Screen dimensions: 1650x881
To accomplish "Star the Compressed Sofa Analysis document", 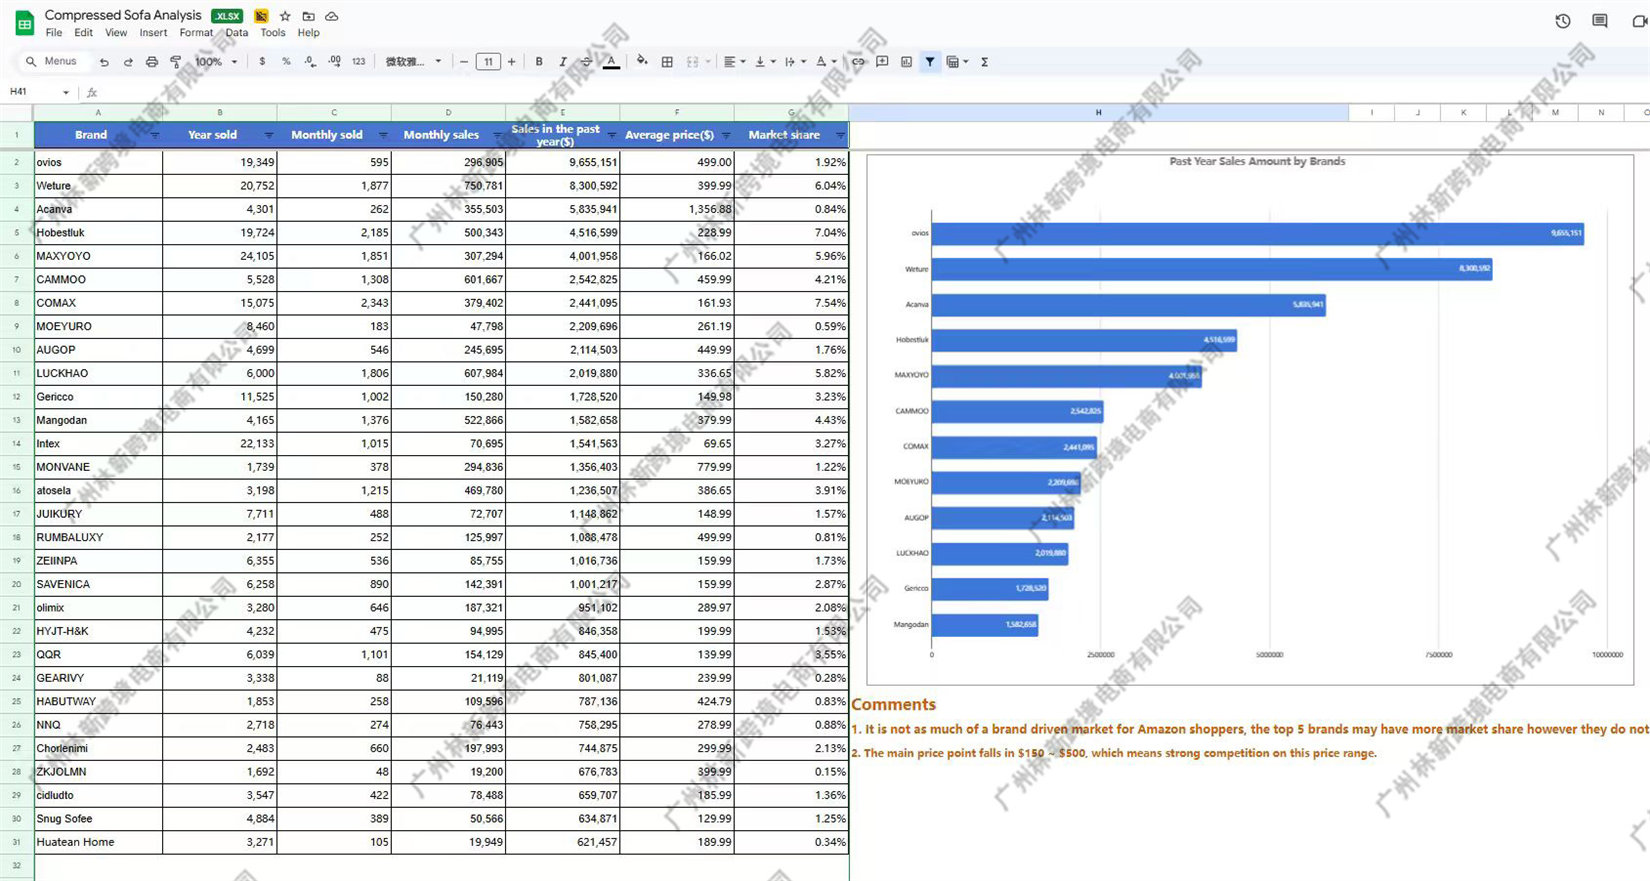I will 285,16.
